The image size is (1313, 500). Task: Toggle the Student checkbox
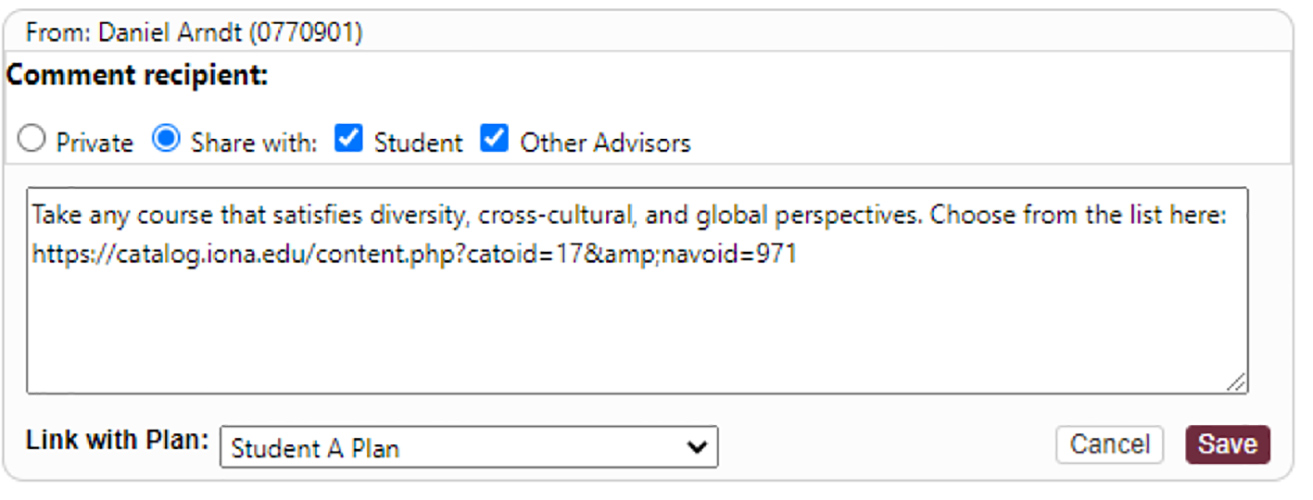click(x=348, y=141)
